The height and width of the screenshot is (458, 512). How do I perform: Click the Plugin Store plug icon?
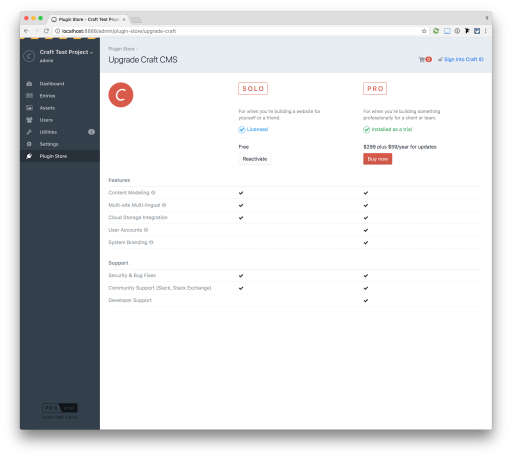pyautogui.click(x=29, y=156)
